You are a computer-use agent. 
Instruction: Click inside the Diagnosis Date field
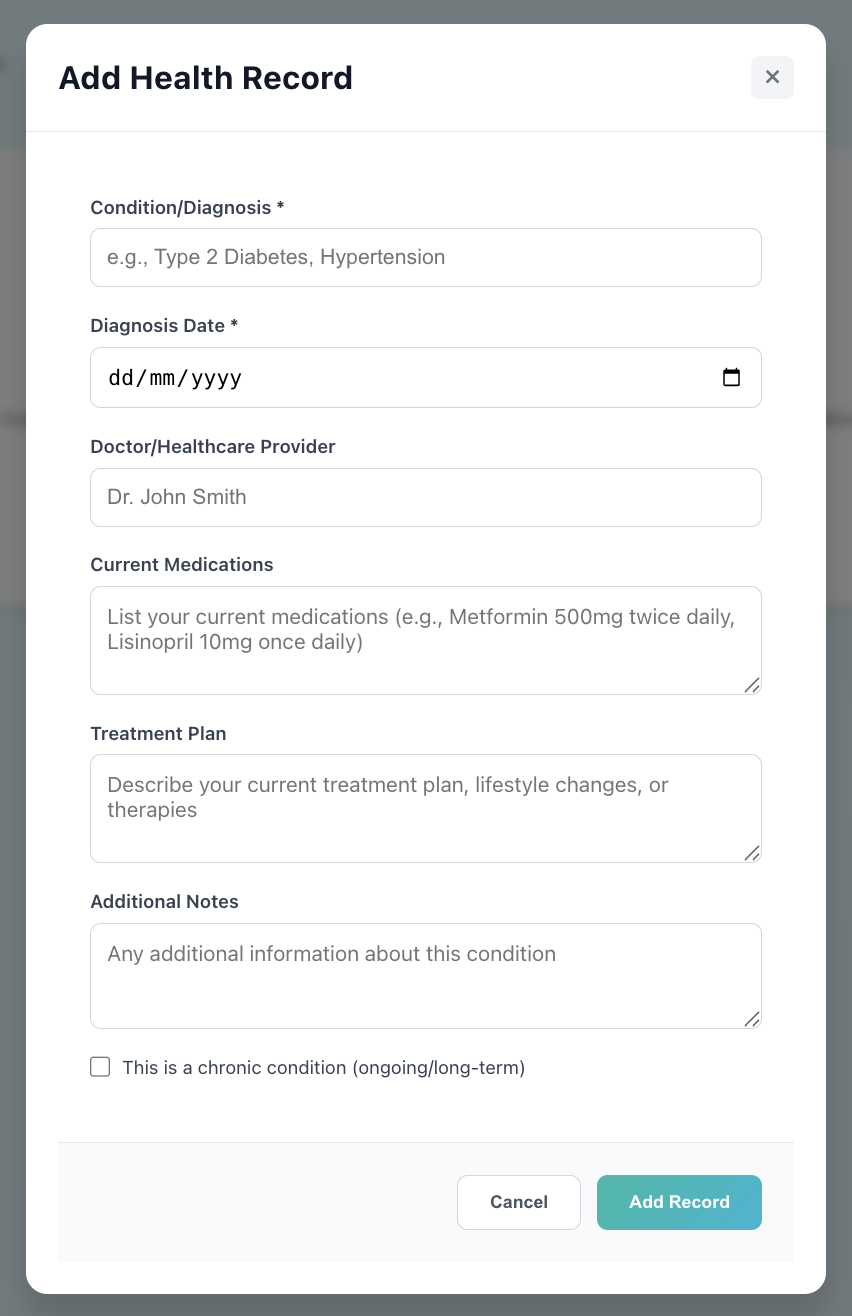(400, 377)
